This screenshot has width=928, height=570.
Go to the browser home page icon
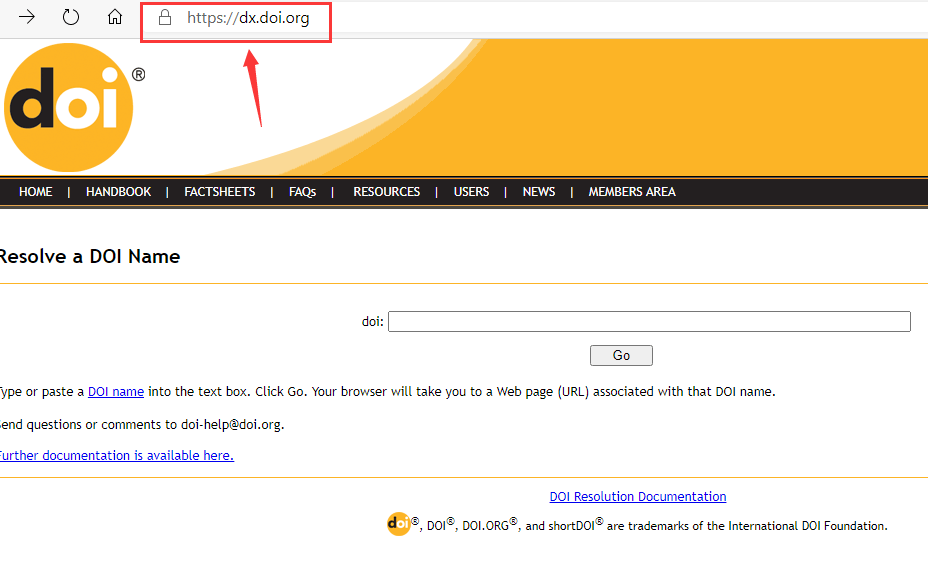coord(115,18)
